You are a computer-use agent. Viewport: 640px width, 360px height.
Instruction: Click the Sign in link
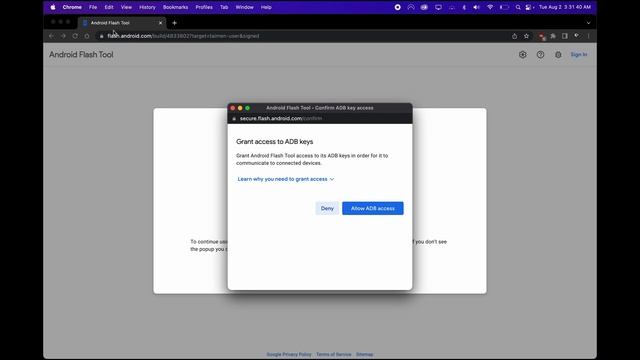point(579,55)
